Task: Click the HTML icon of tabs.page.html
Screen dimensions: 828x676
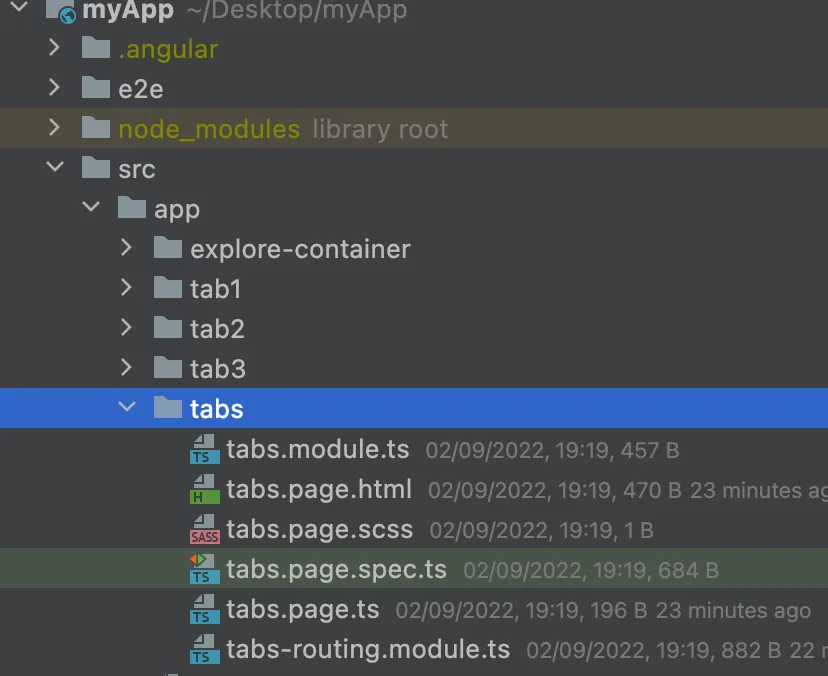Action: click(204, 489)
